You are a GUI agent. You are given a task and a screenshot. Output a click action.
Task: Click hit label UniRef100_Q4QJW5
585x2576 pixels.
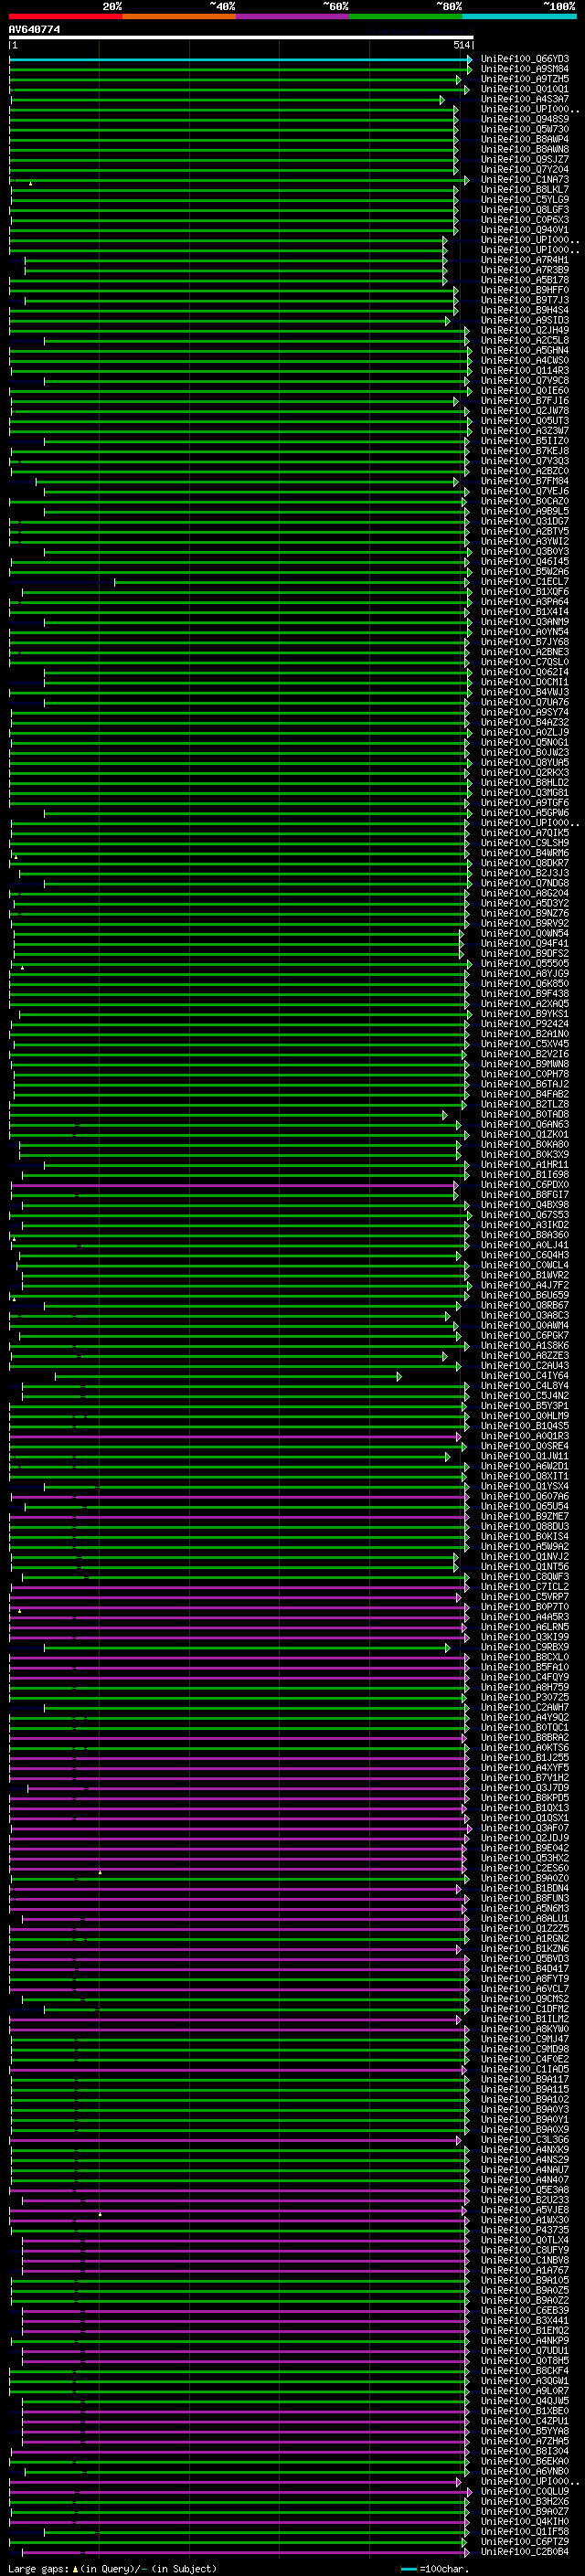pyautogui.click(x=525, y=2400)
